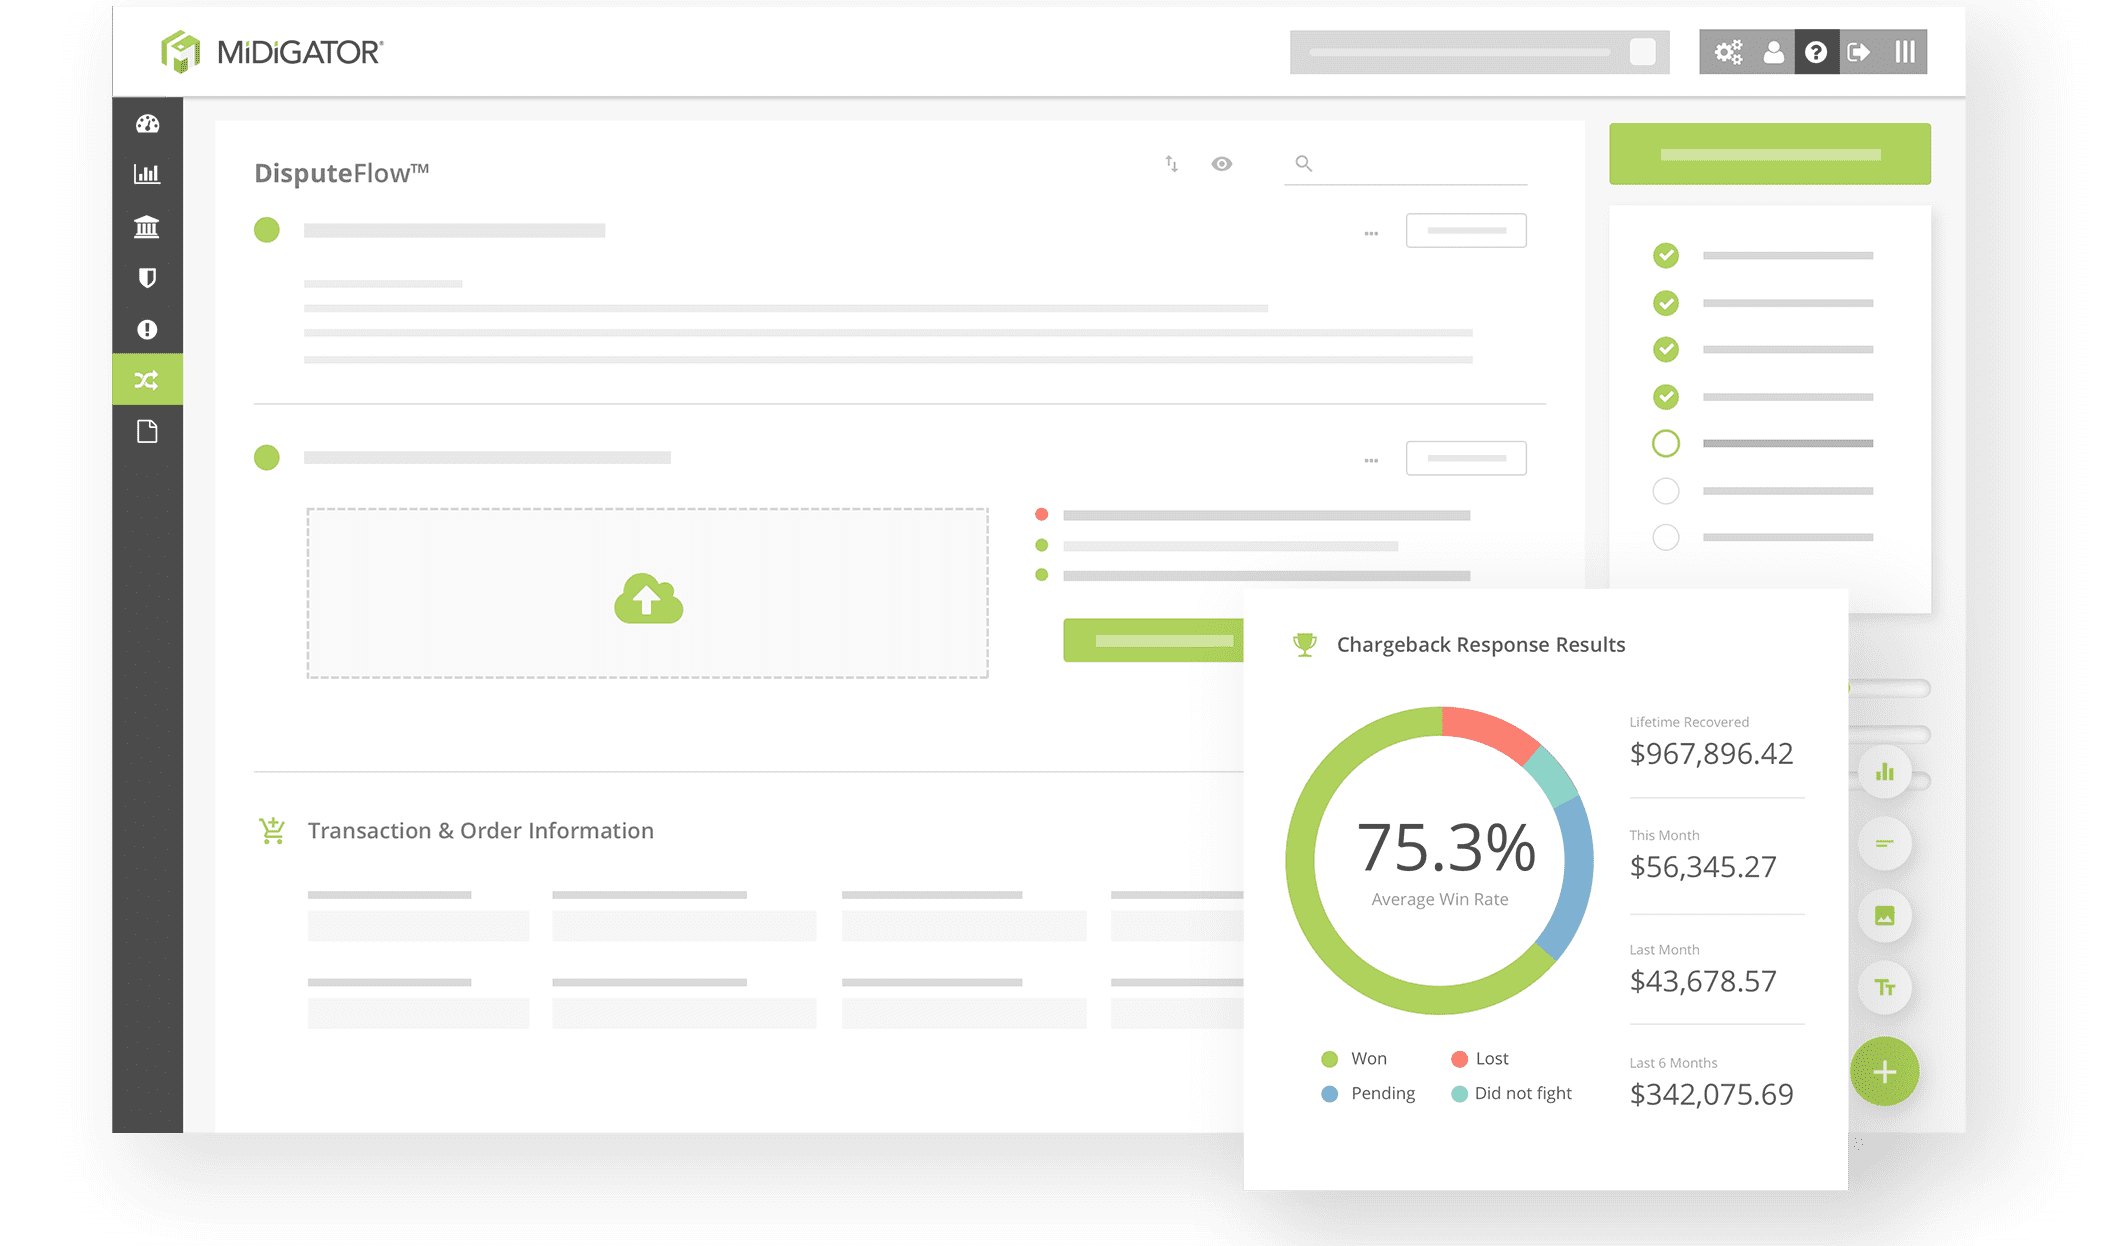Click the sort arrows icon in DisputeFlow
2122x1246 pixels.
click(x=1171, y=164)
